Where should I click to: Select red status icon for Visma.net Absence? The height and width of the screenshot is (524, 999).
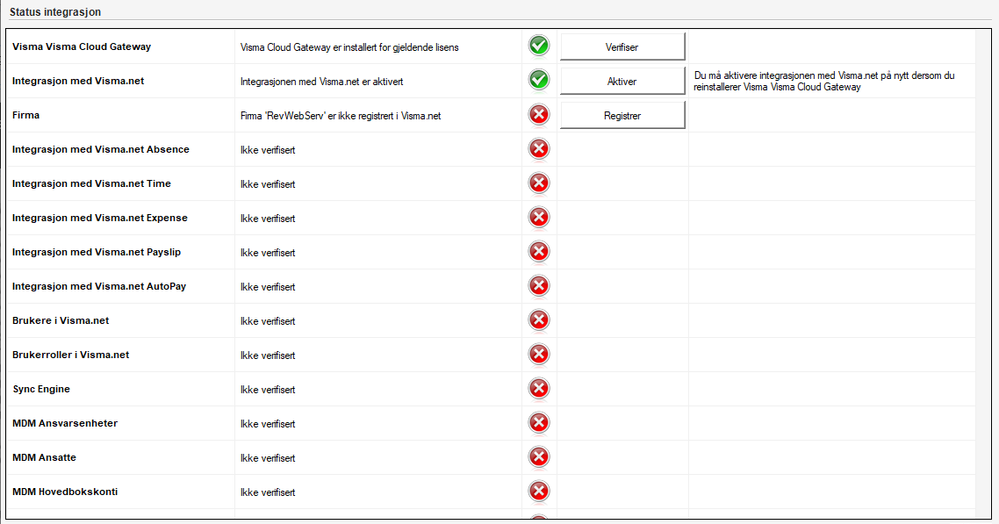(x=539, y=149)
